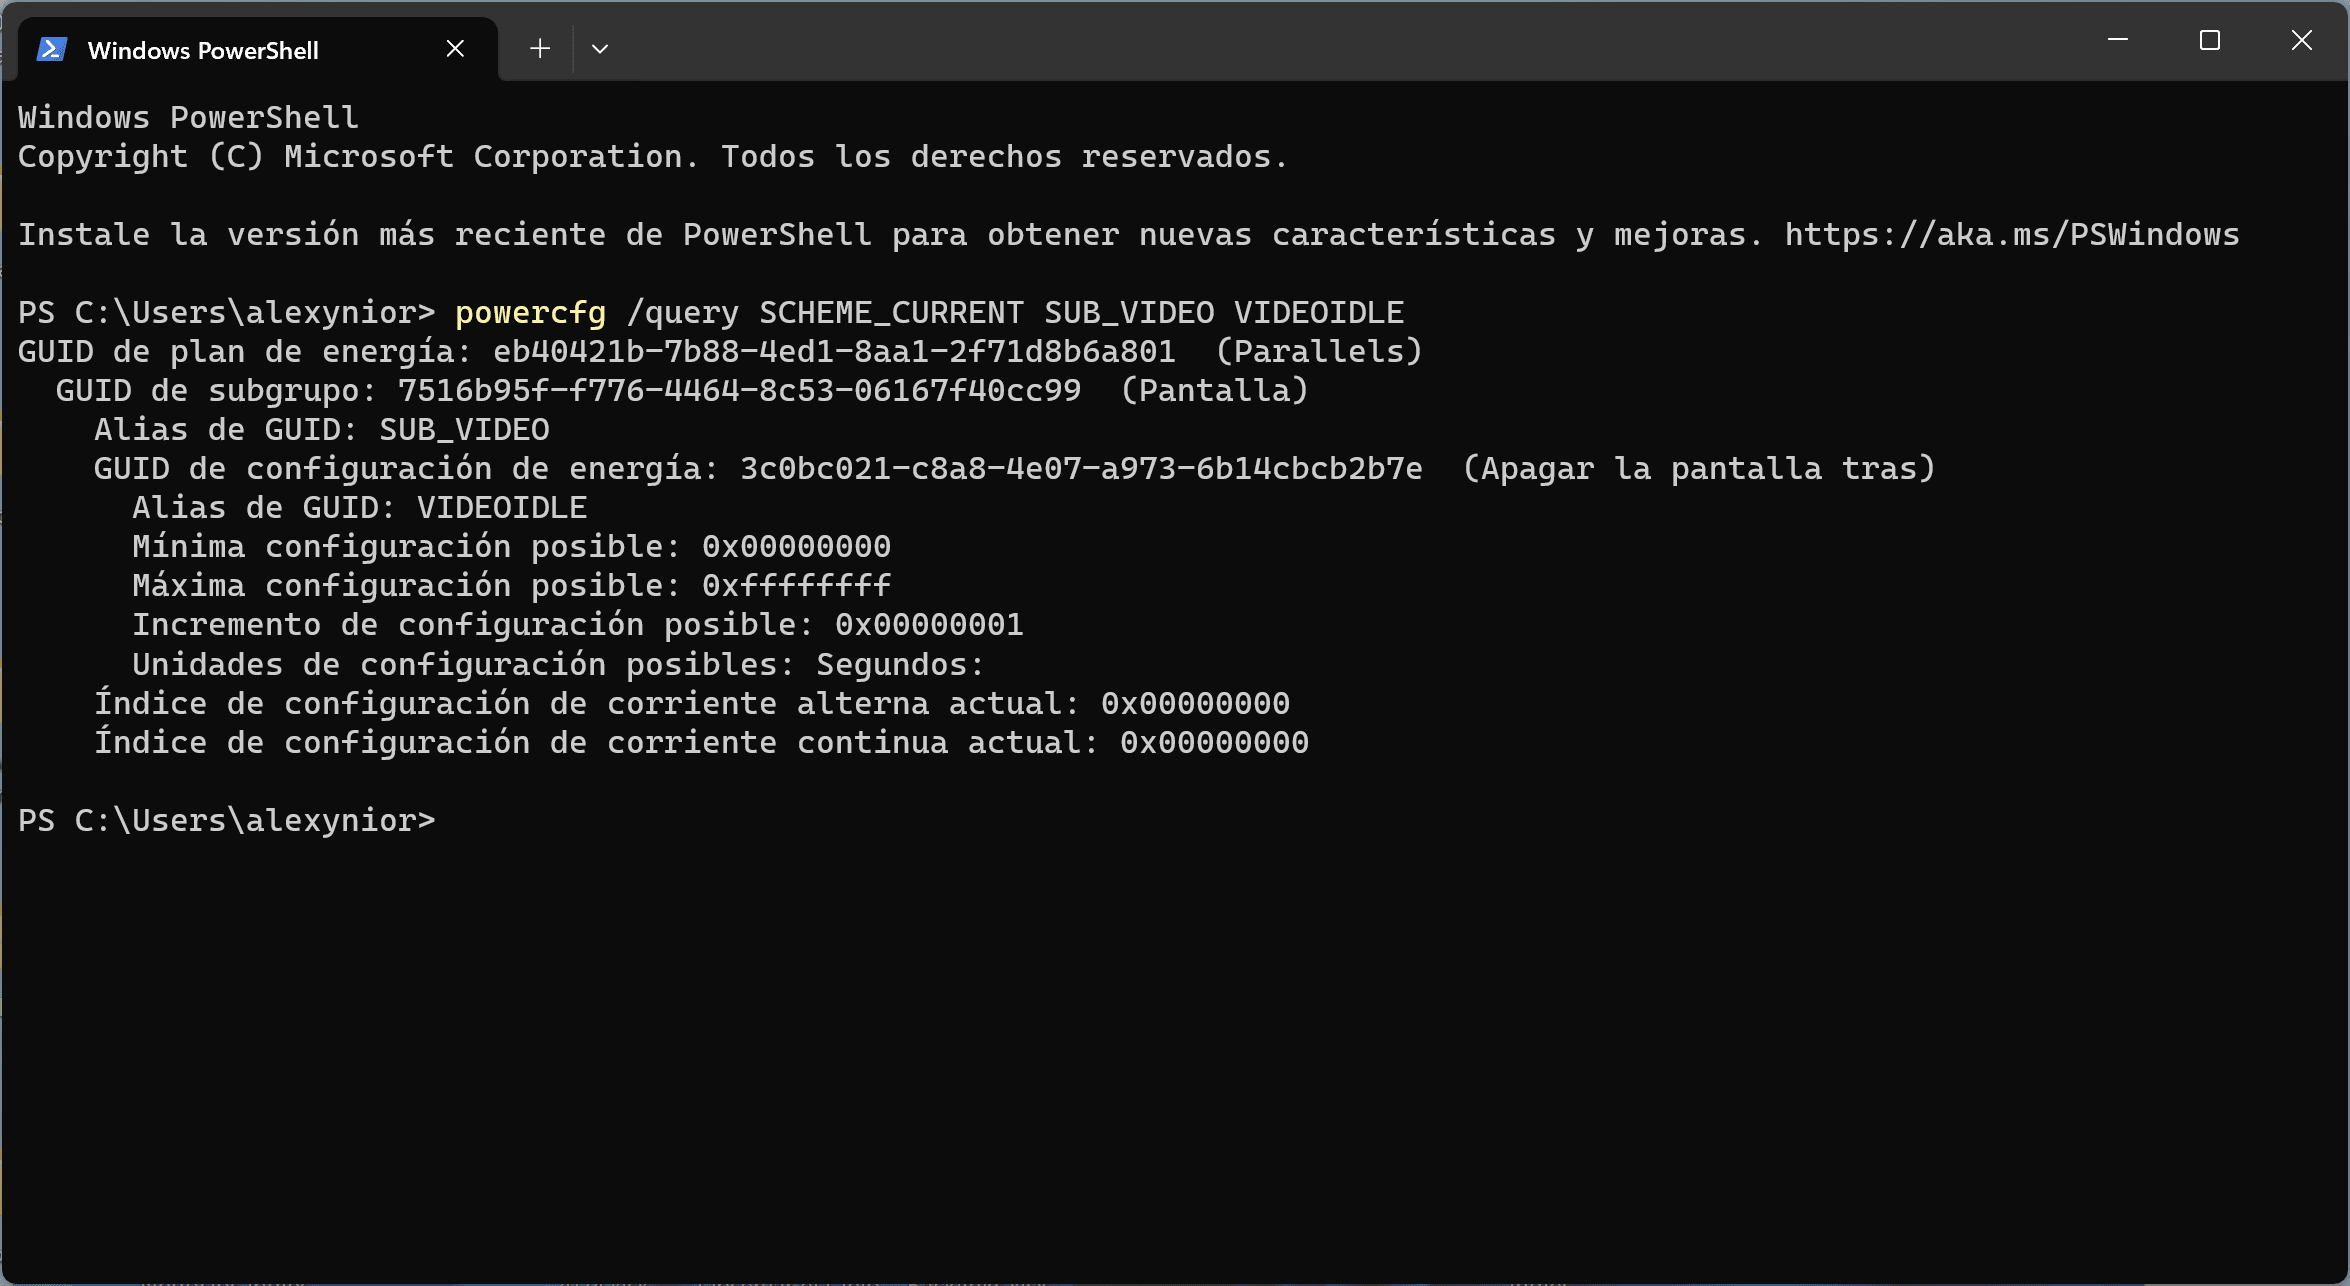Select the Windows PowerShell tab title
Viewport: 2350px width, 1286px height.
(203, 50)
